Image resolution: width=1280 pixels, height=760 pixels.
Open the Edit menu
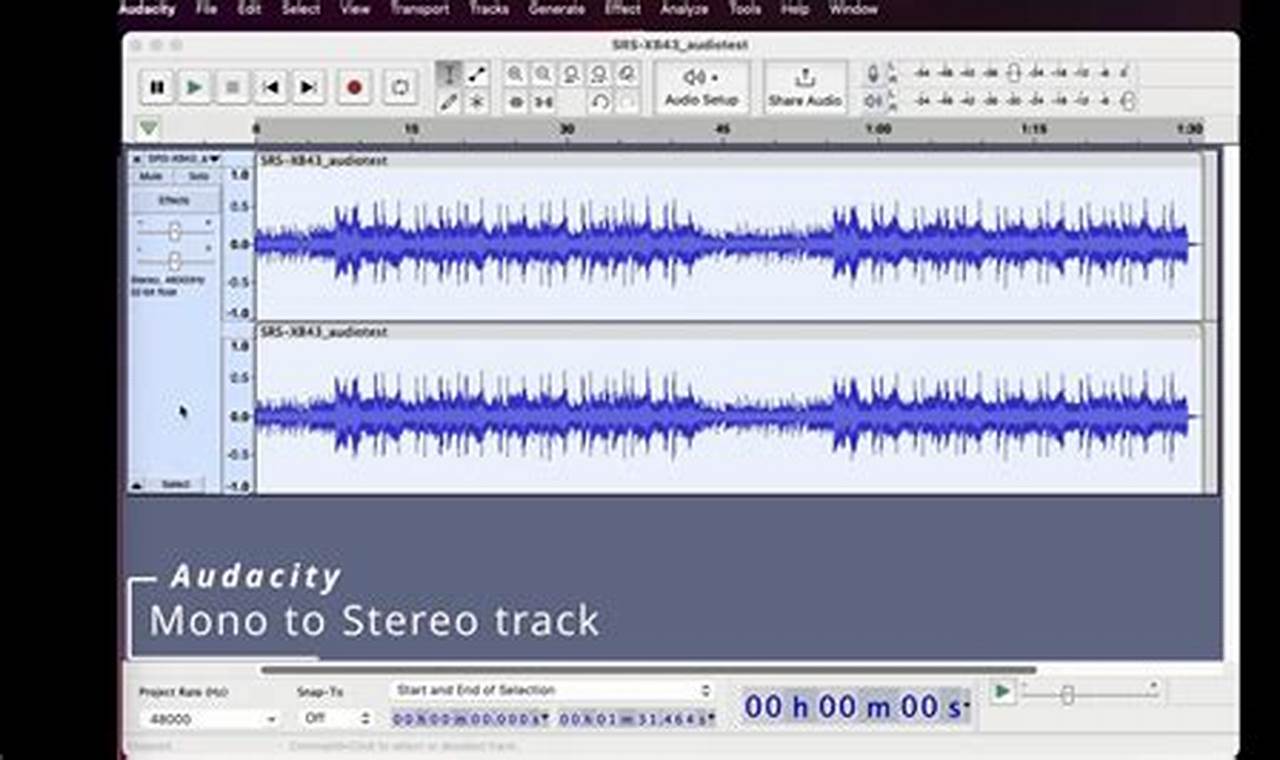250,9
